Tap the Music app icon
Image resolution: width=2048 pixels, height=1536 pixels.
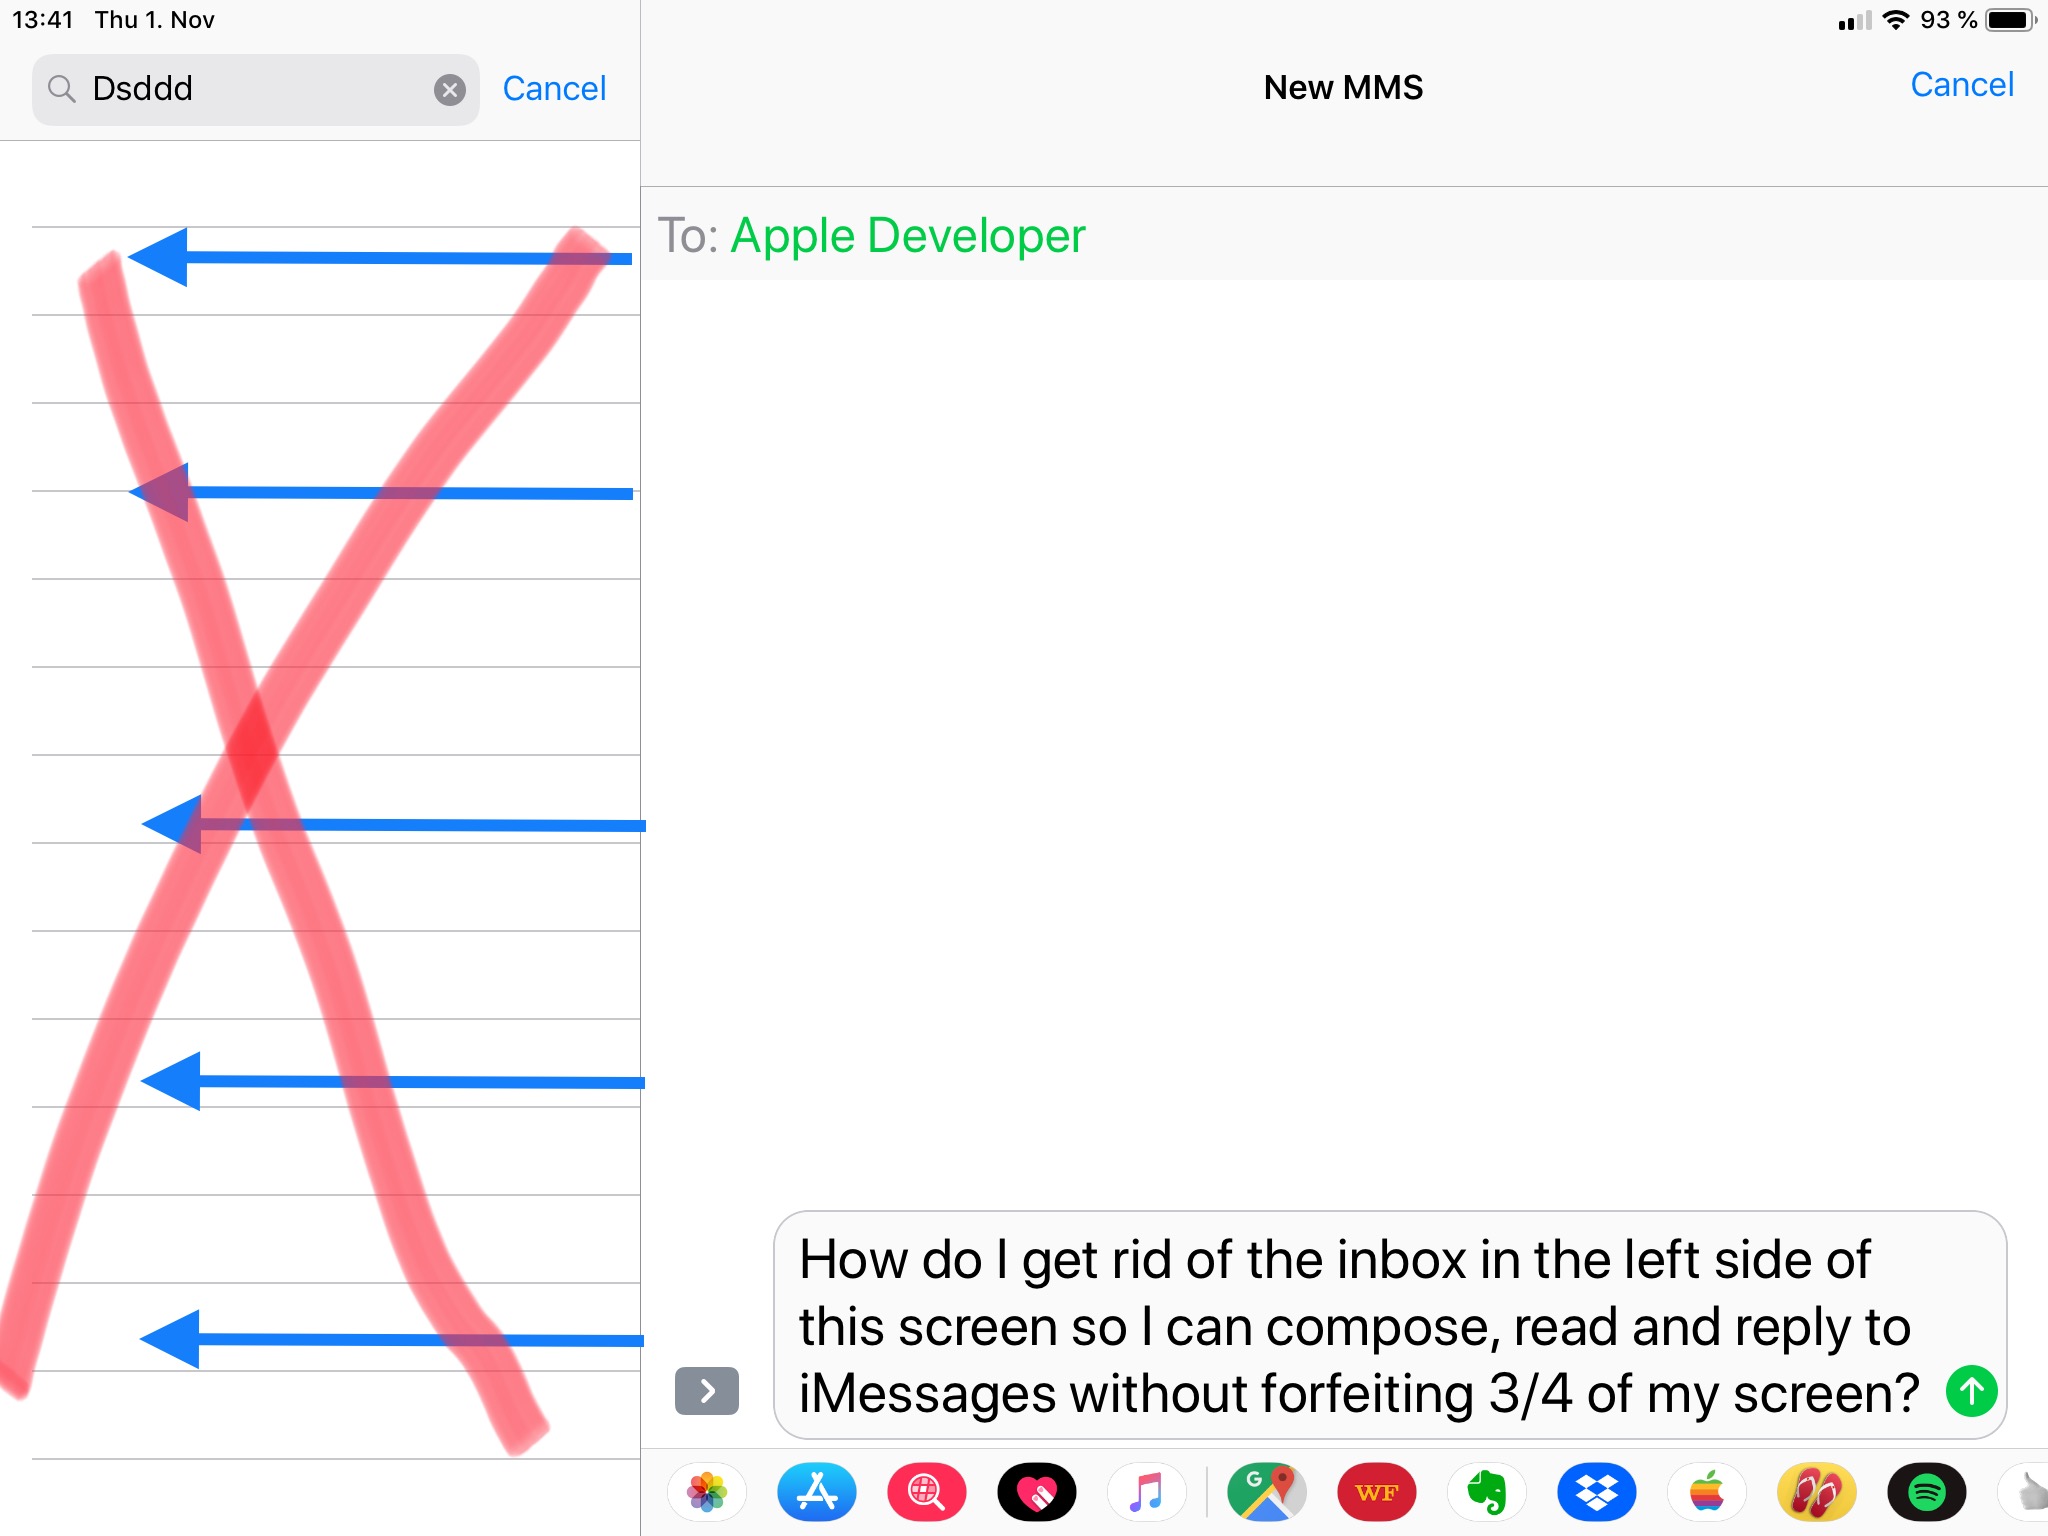pyautogui.click(x=1147, y=1492)
